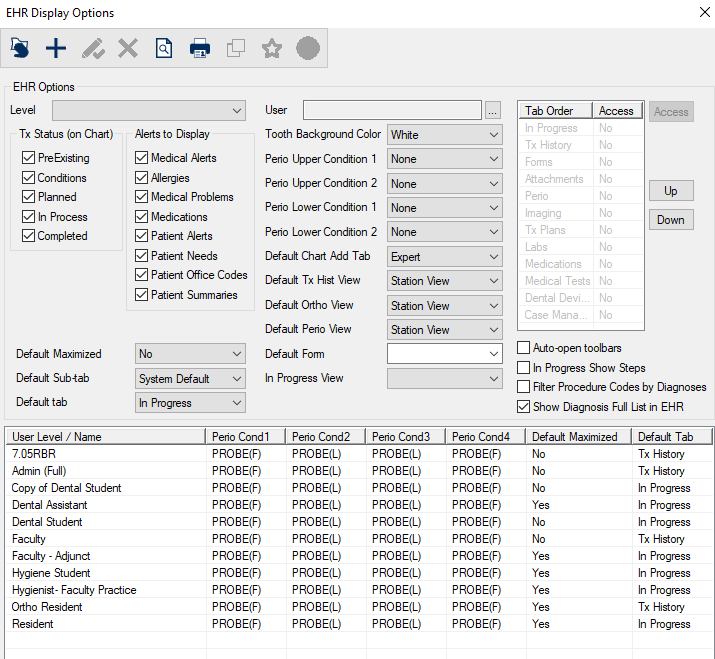The image size is (715, 659).
Task: Click the X delete icon in toolbar
Action: tap(128, 47)
